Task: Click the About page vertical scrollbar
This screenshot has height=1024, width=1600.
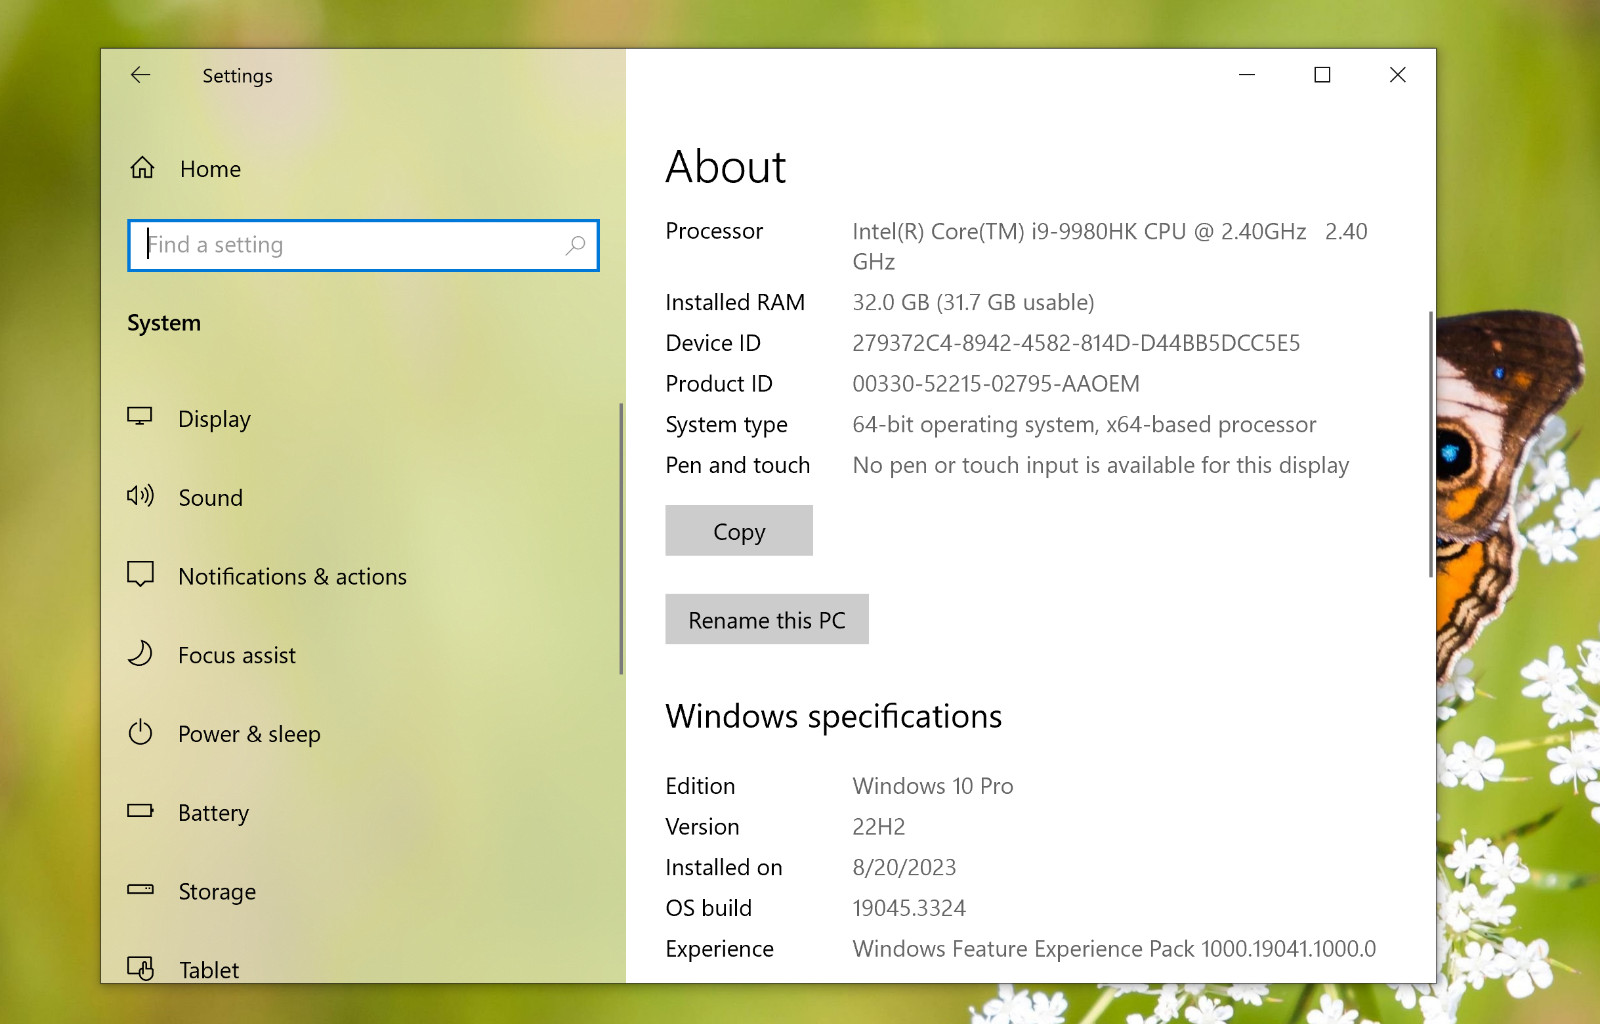Action: point(1431,444)
